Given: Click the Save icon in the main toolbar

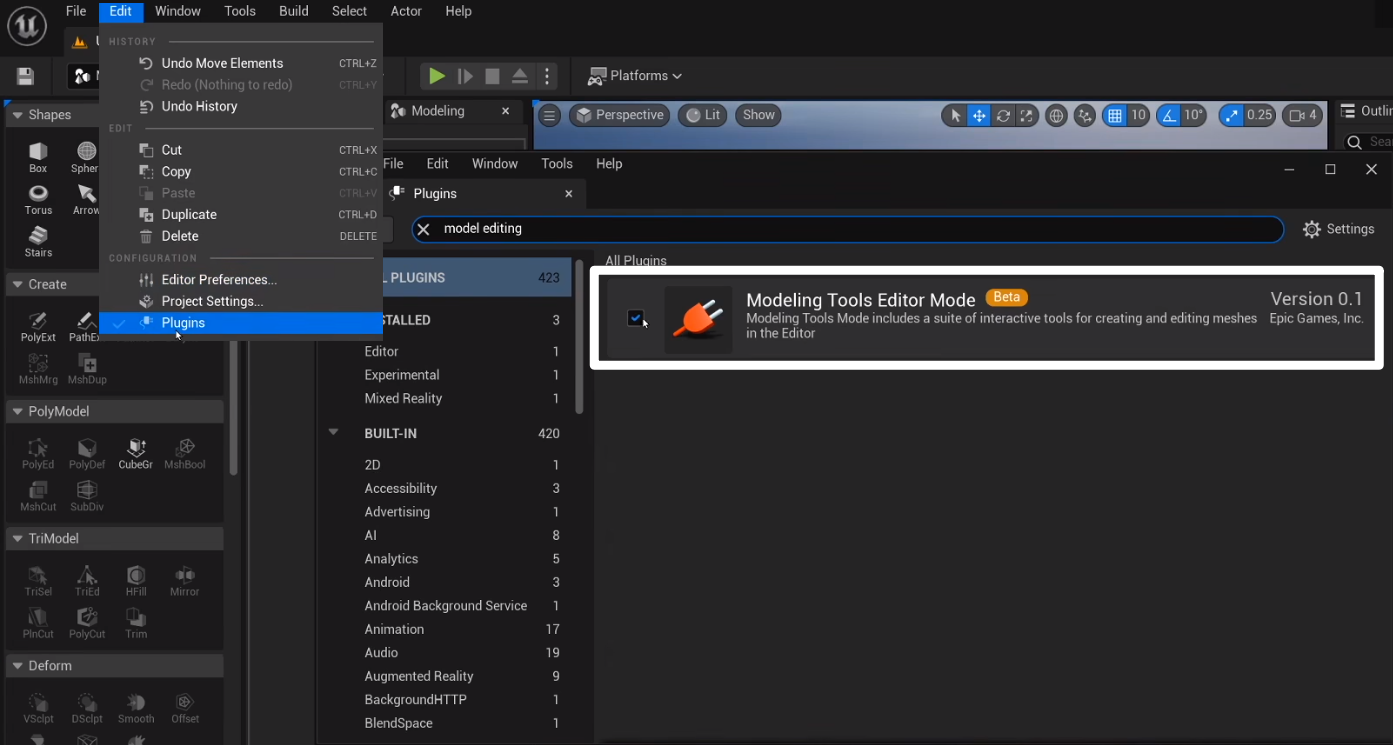Looking at the screenshot, I should 26,76.
